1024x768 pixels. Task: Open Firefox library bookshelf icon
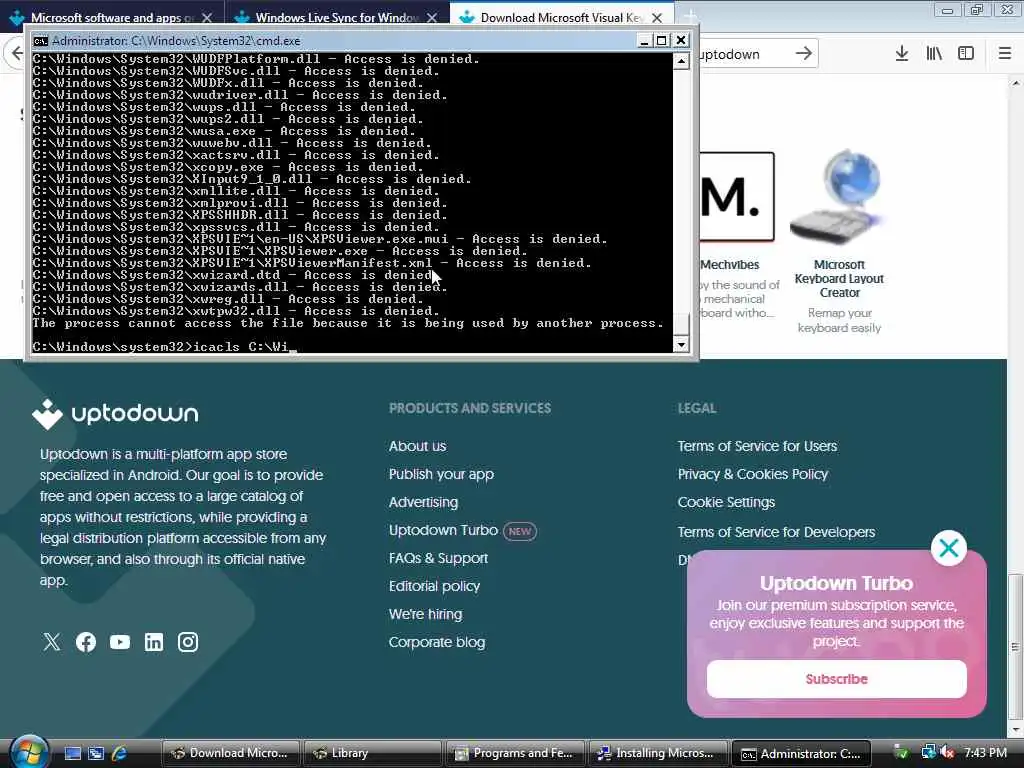[934, 54]
